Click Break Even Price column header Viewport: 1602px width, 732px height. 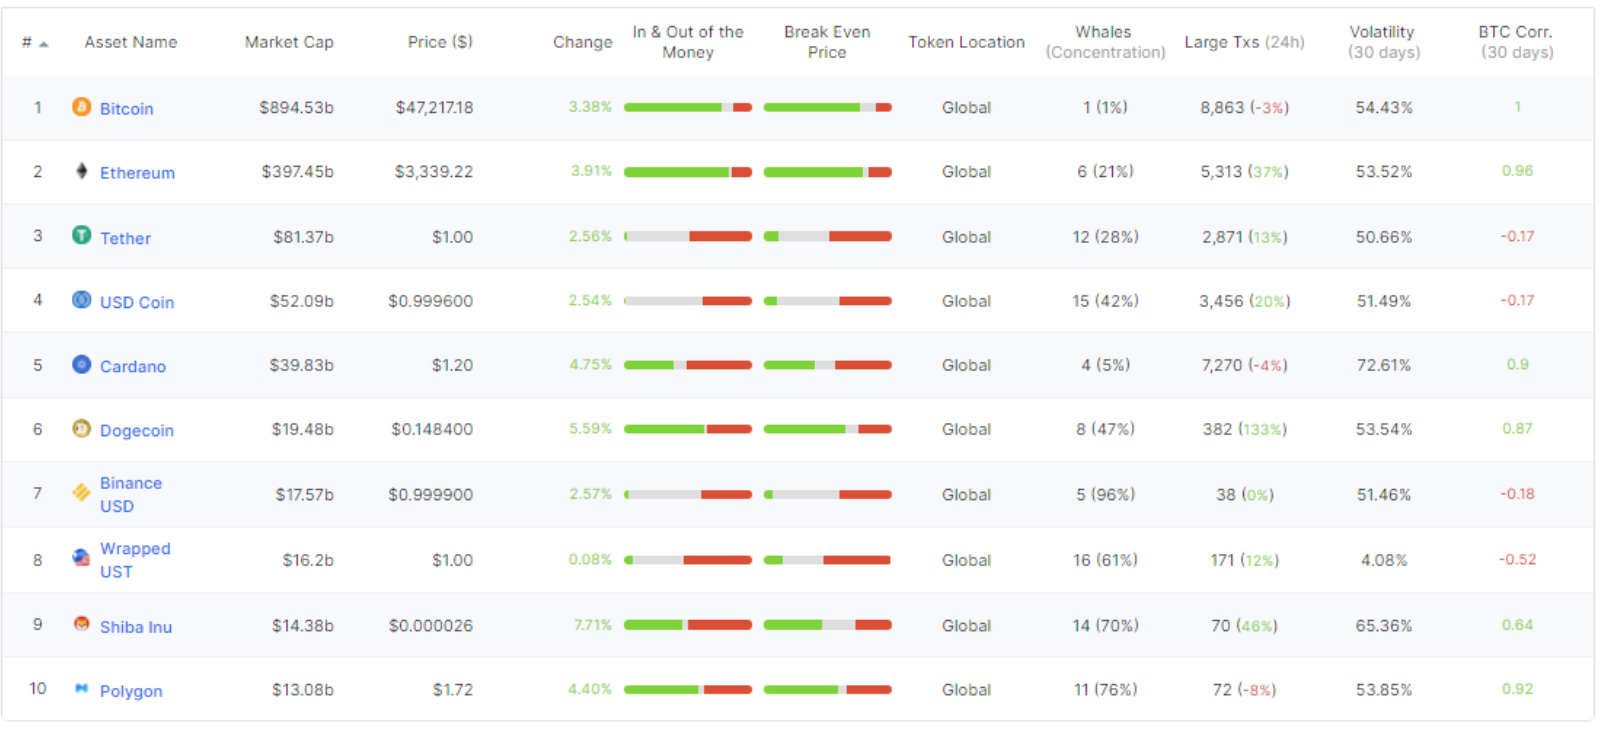pos(827,42)
